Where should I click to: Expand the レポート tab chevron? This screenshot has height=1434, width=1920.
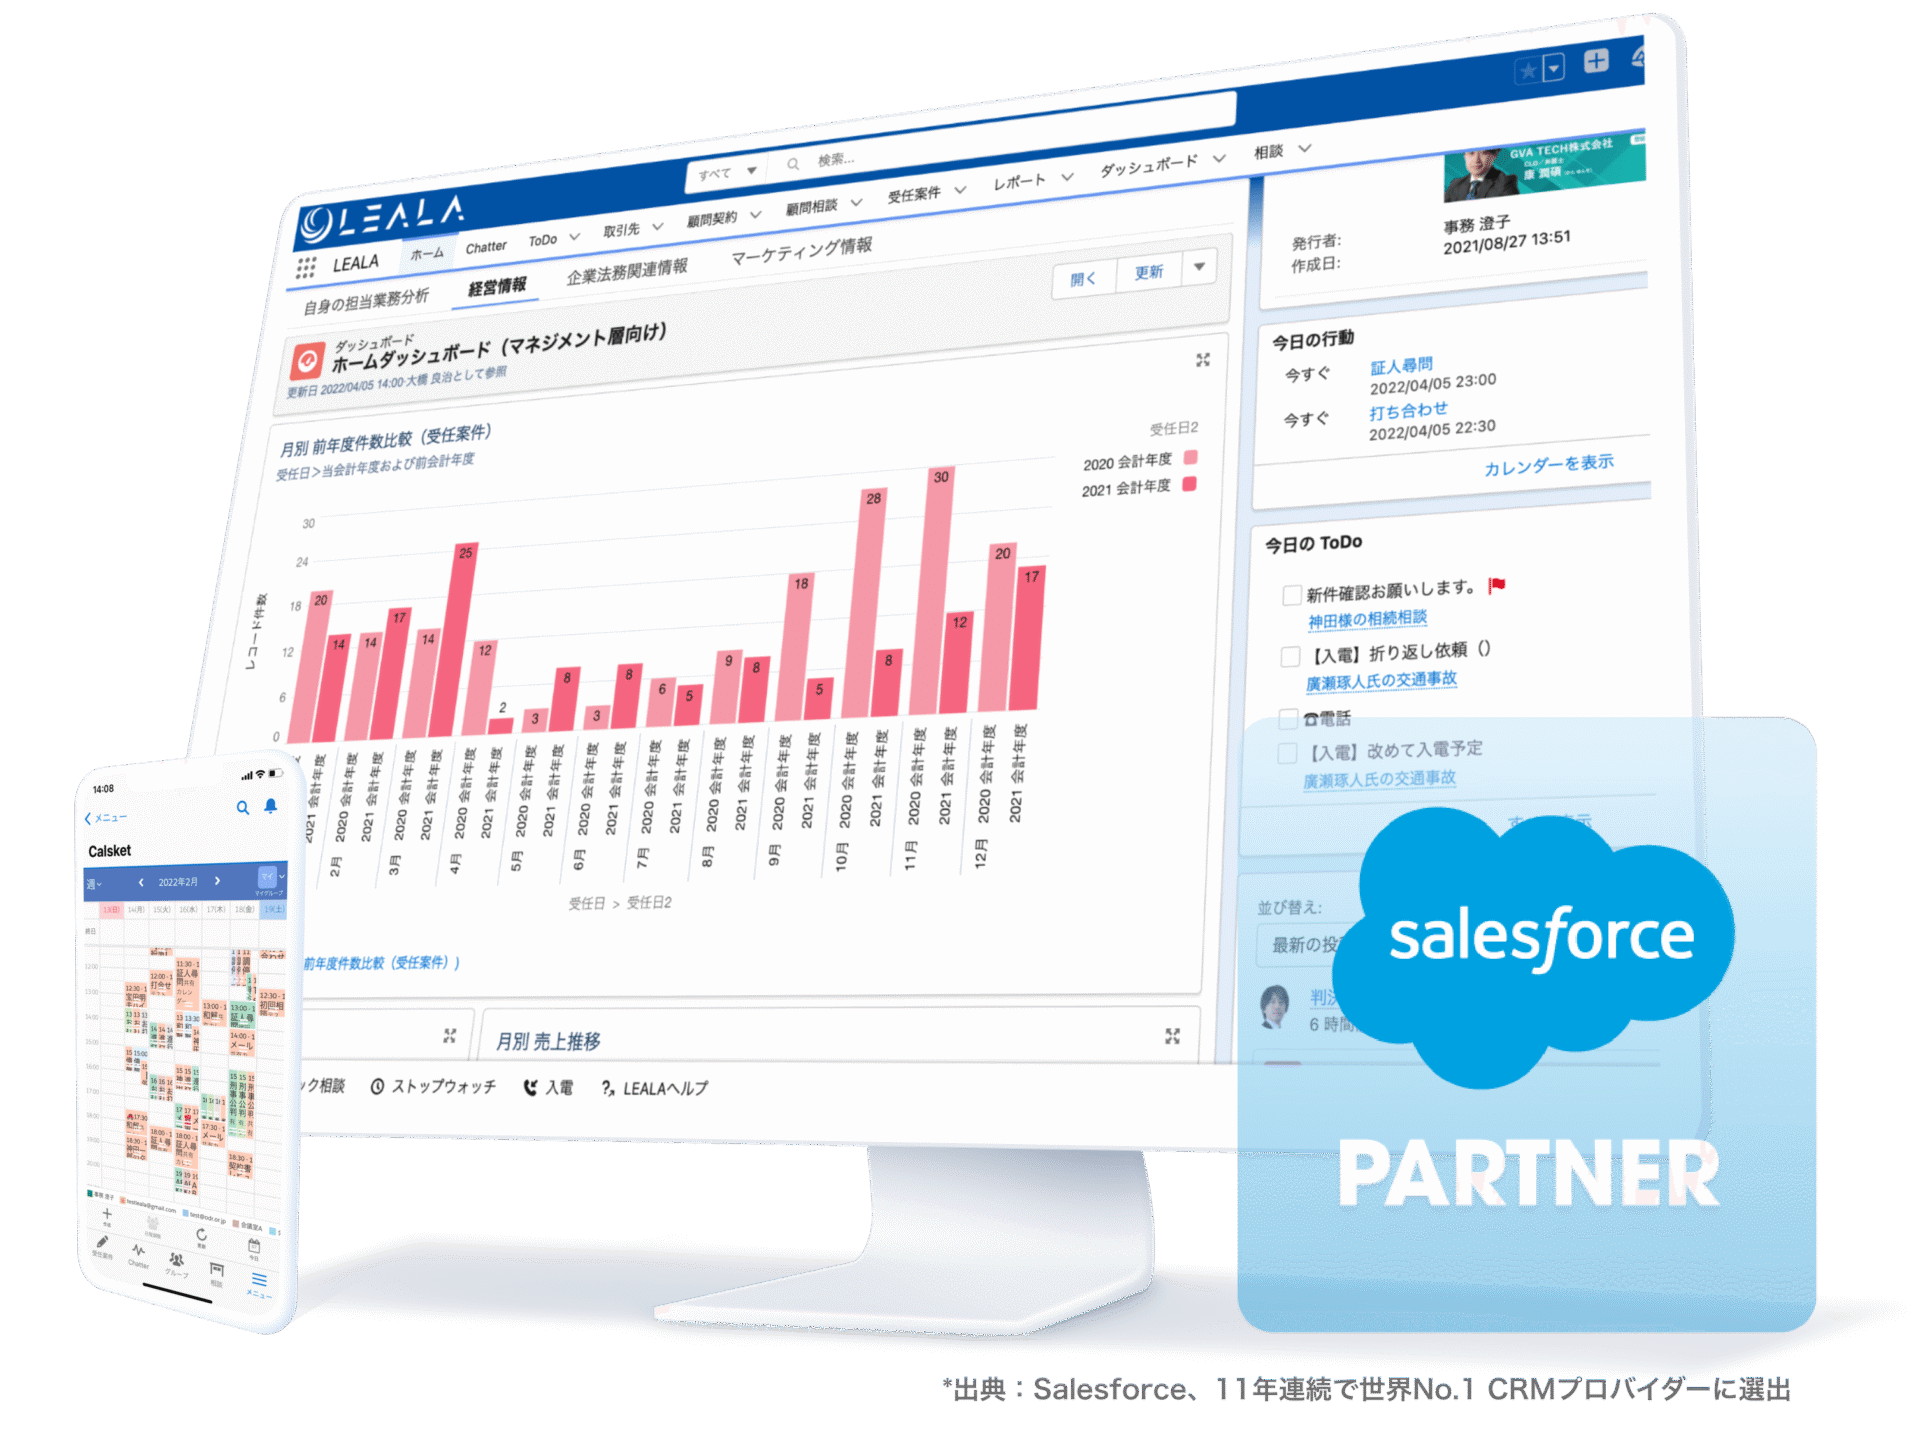[1067, 176]
